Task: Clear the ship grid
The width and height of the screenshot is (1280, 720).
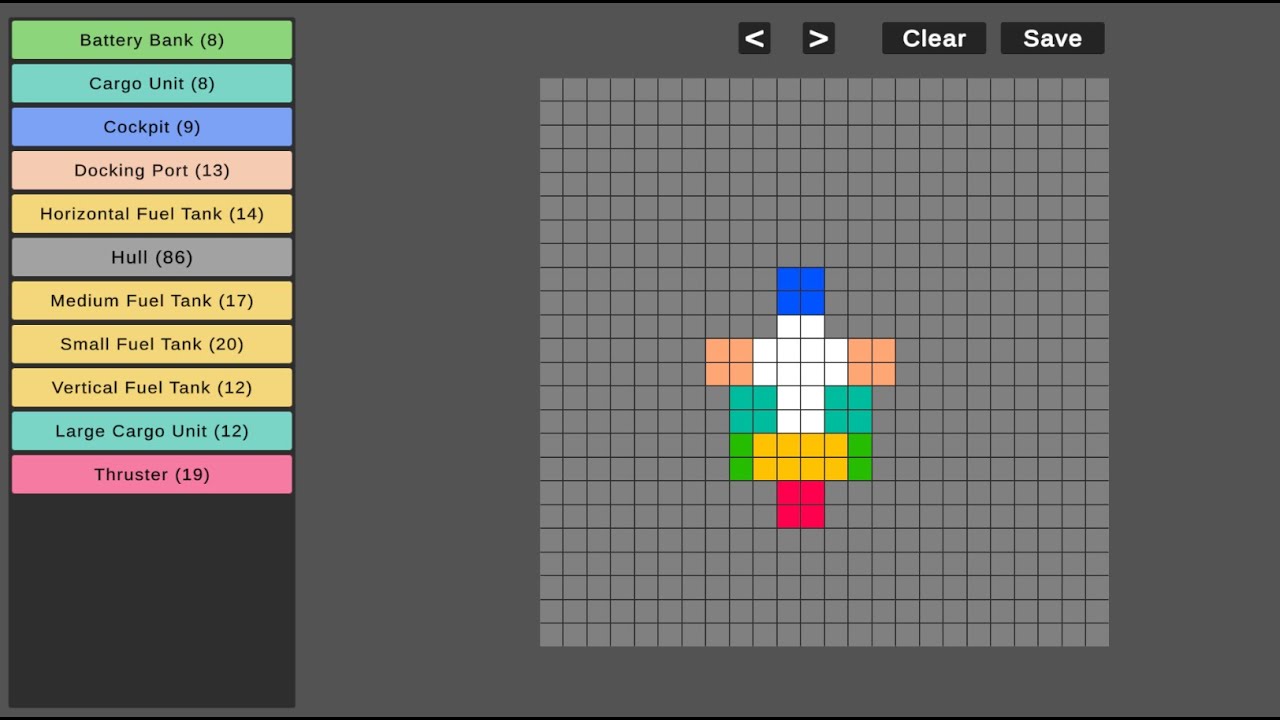Action: (934, 38)
